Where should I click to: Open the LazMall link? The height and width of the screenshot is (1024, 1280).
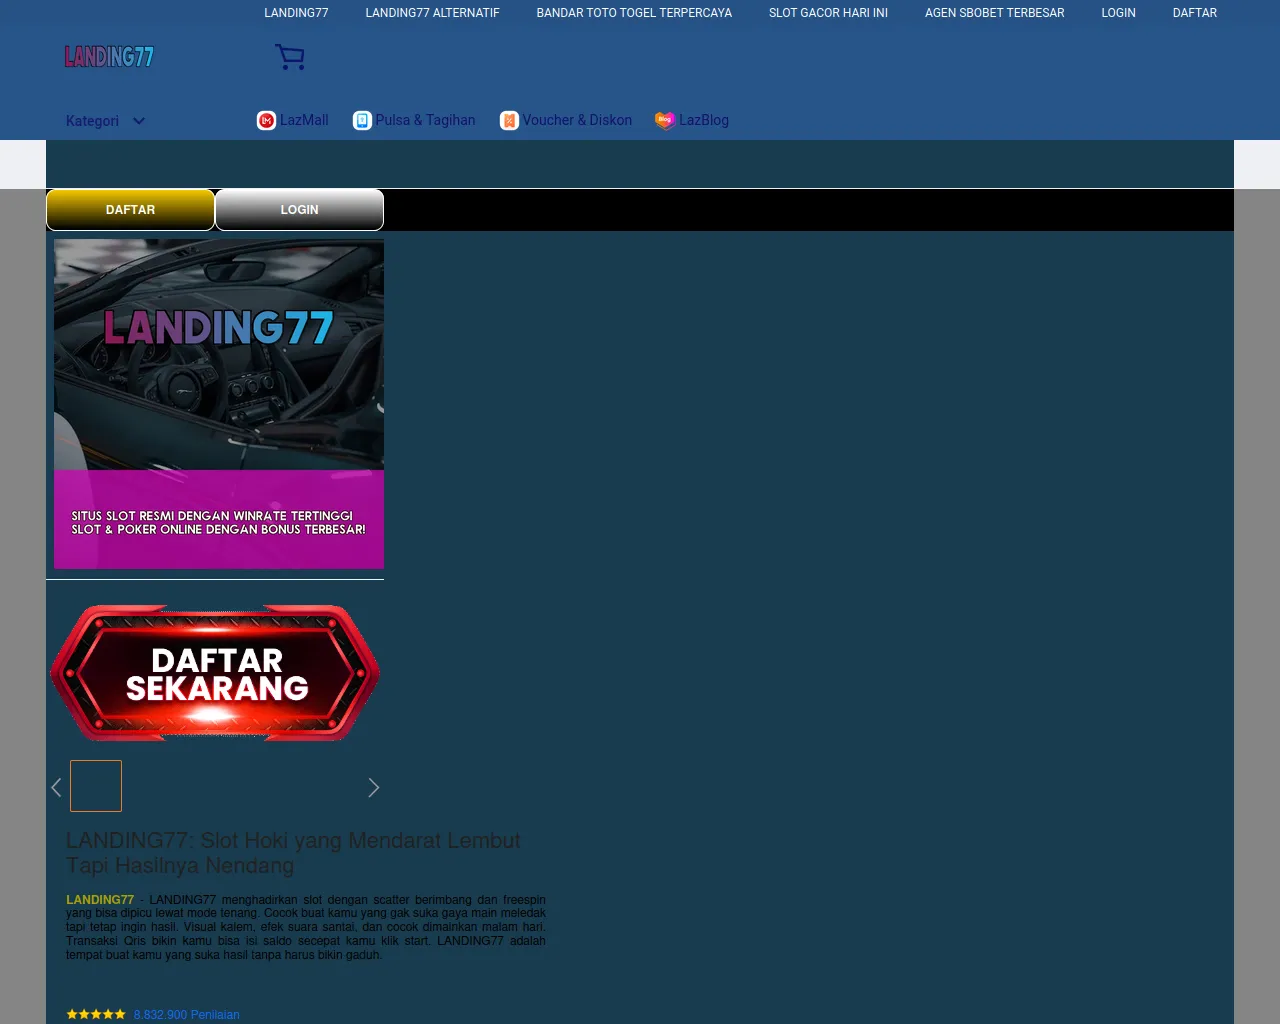(x=304, y=120)
